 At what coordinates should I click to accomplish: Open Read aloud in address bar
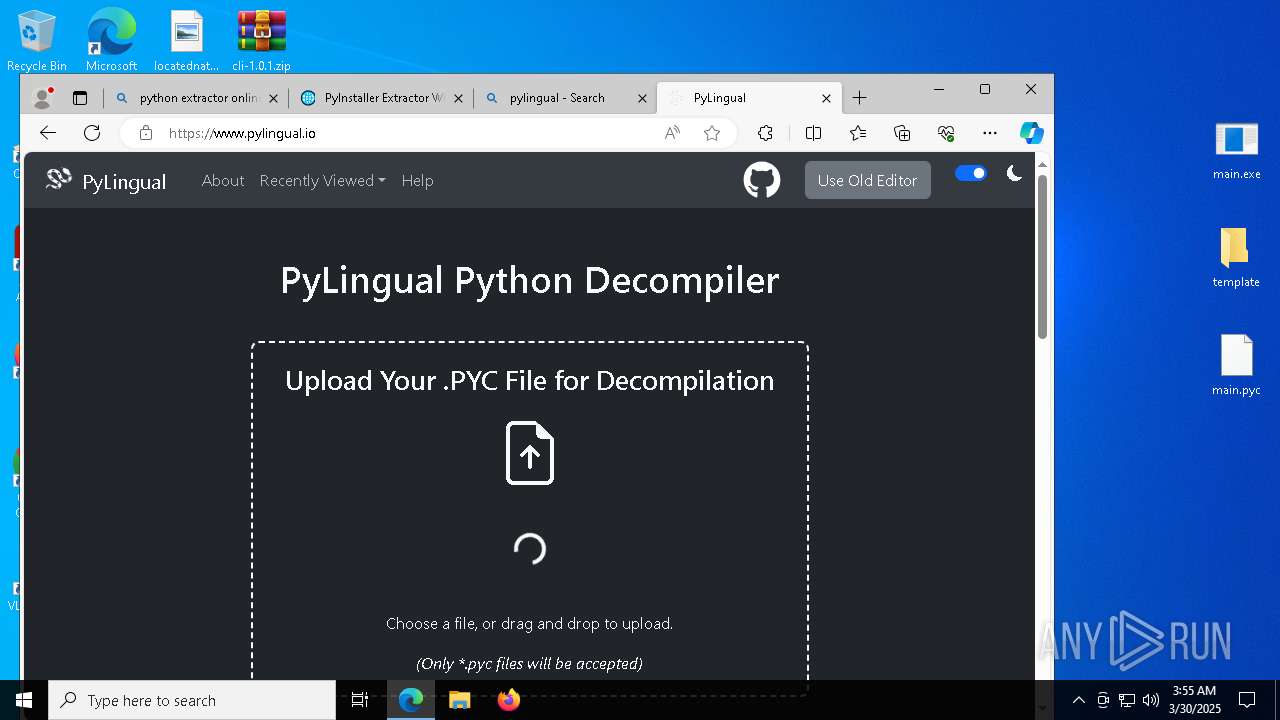tap(672, 133)
